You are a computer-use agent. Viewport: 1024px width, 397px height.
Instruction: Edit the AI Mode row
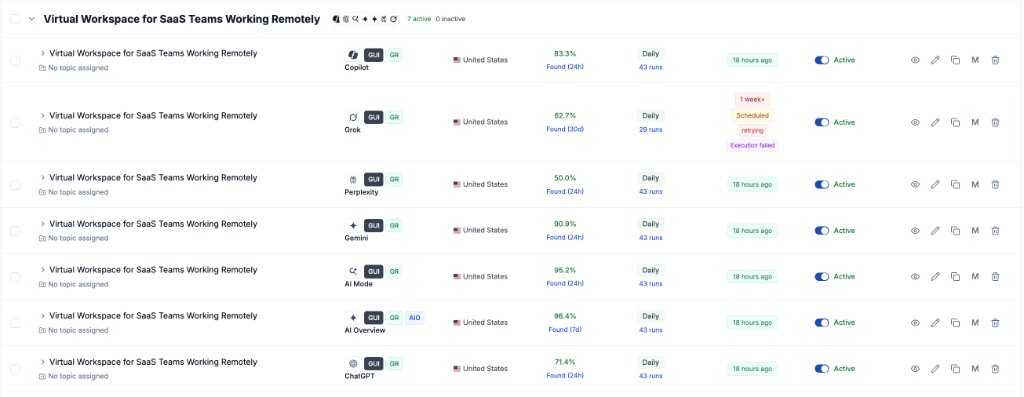pyautogui.click(x=935, y=277)
